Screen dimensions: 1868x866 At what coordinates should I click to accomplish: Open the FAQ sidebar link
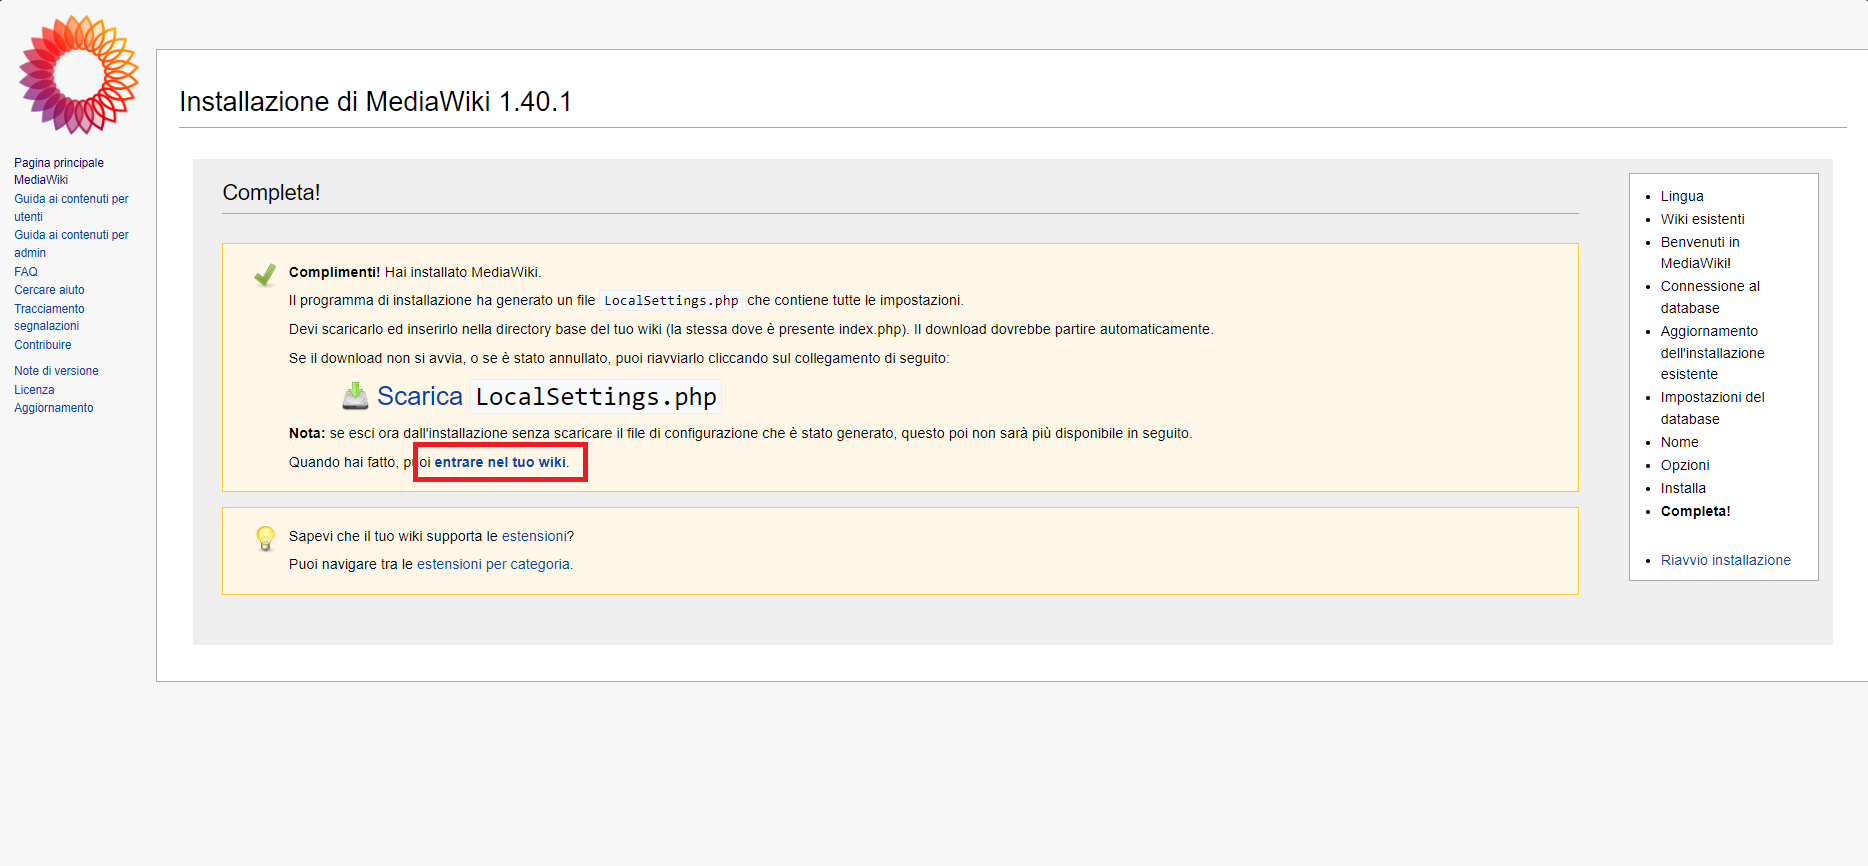pos(26,272)
